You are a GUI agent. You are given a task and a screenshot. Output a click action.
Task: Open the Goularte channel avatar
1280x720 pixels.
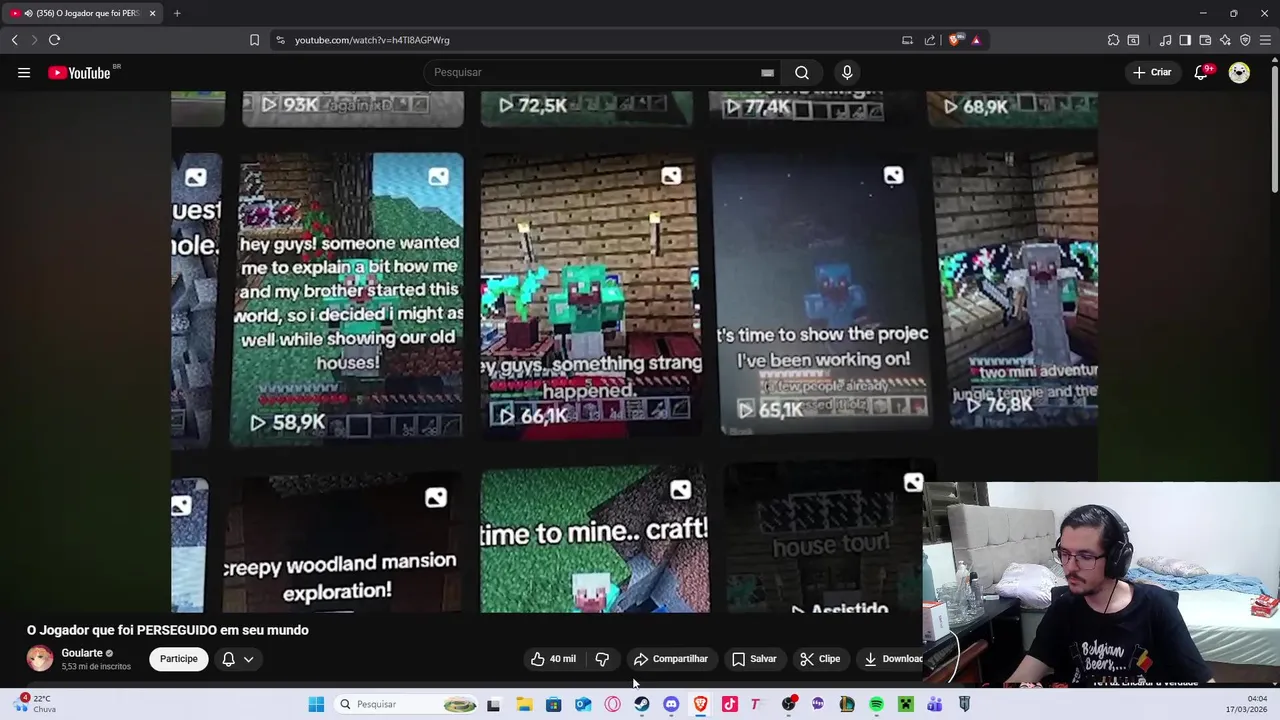(x=40, y=658)
